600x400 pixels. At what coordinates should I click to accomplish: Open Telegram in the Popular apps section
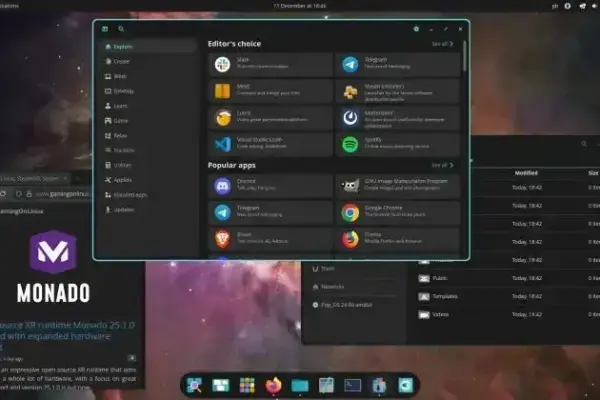(271, 212)
